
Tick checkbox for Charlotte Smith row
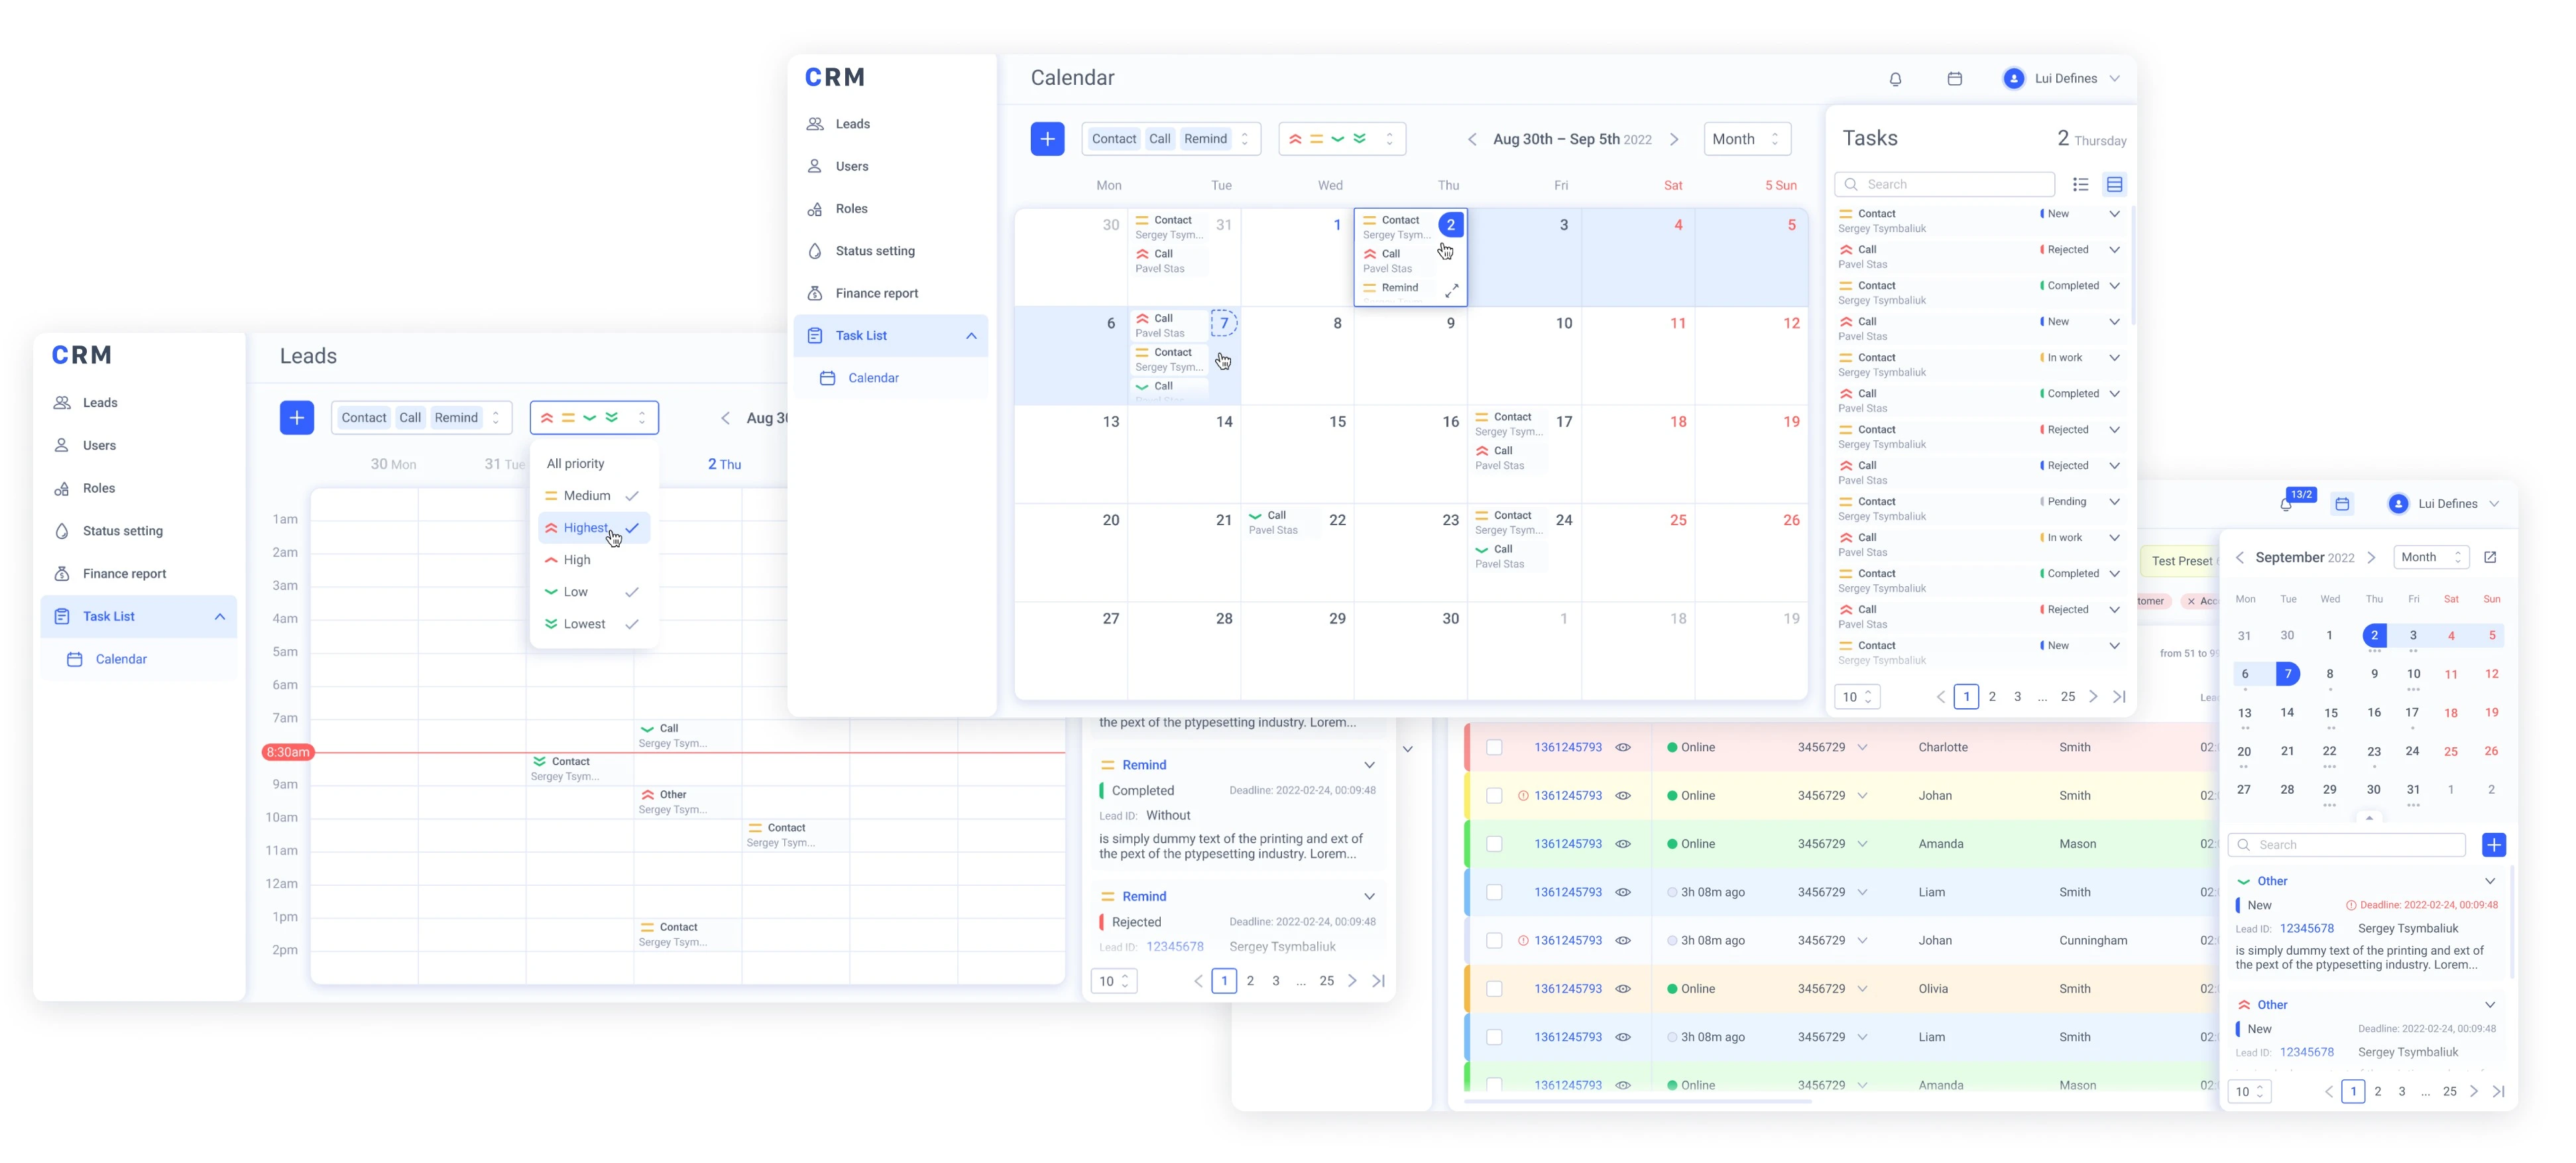coord(1494,747)
